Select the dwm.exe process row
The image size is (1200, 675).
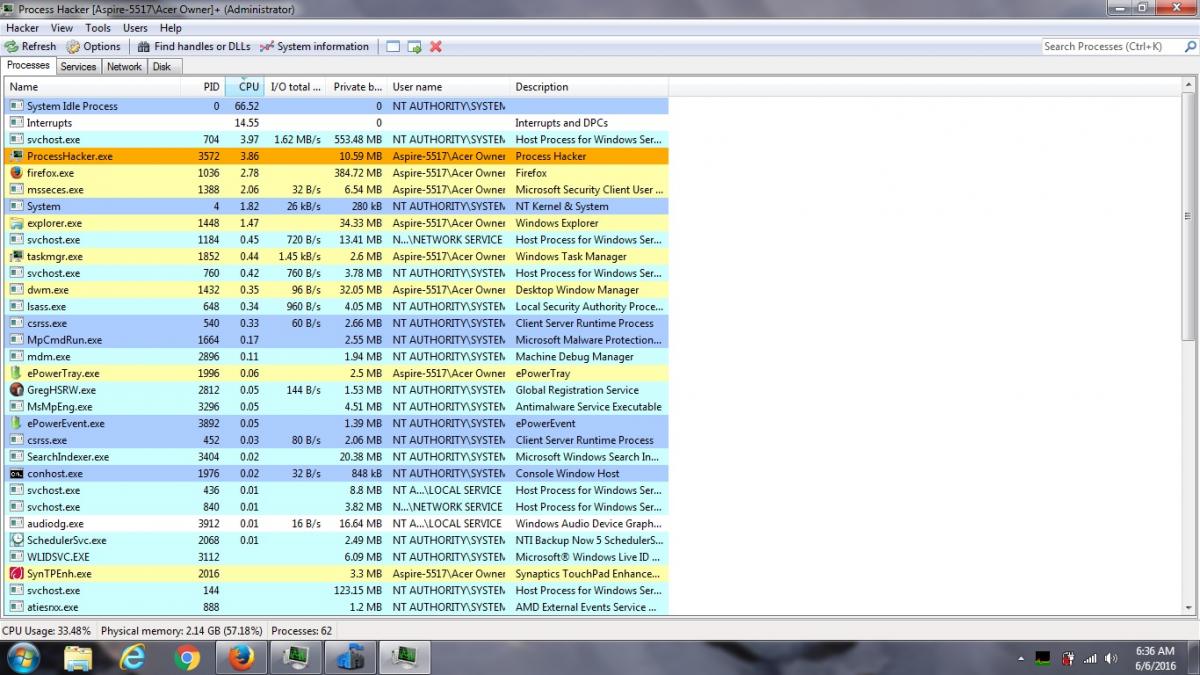[x=337, y=290]
